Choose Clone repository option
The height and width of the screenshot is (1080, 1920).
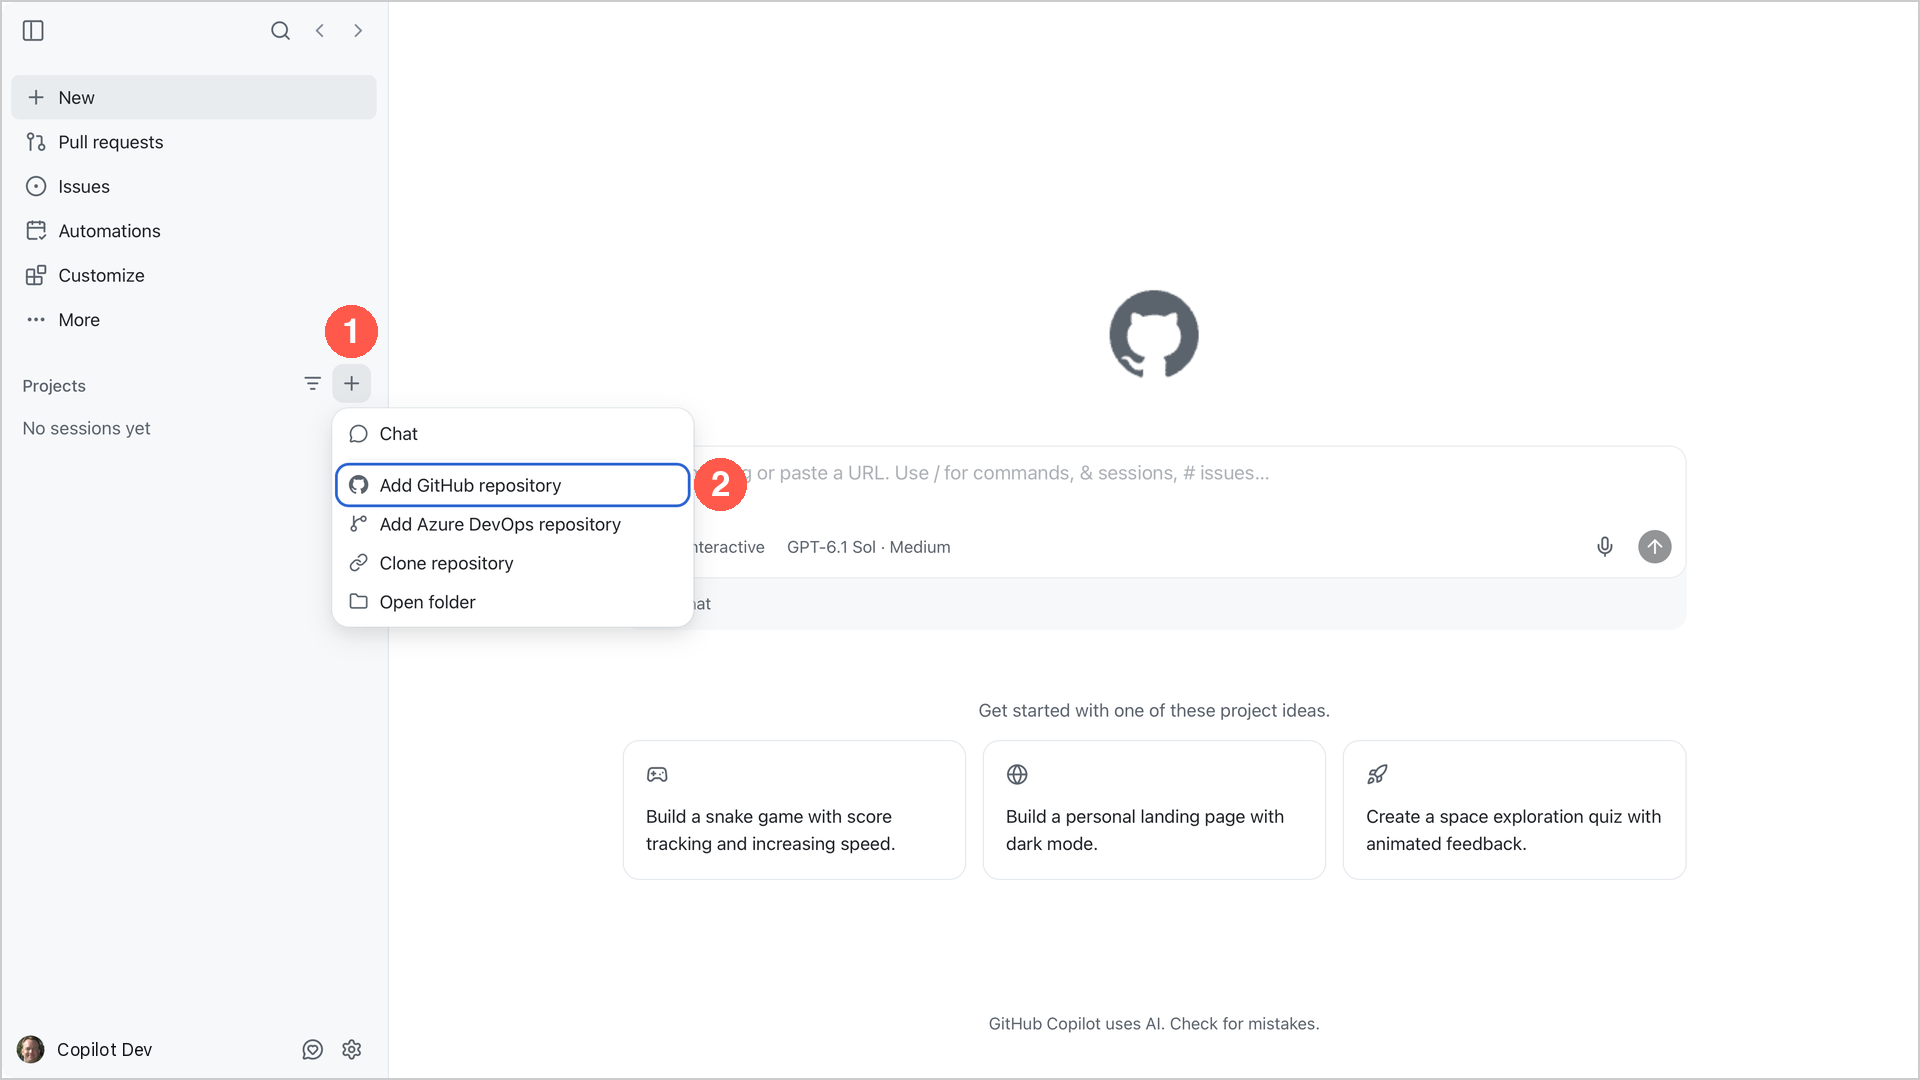(513, 563)
